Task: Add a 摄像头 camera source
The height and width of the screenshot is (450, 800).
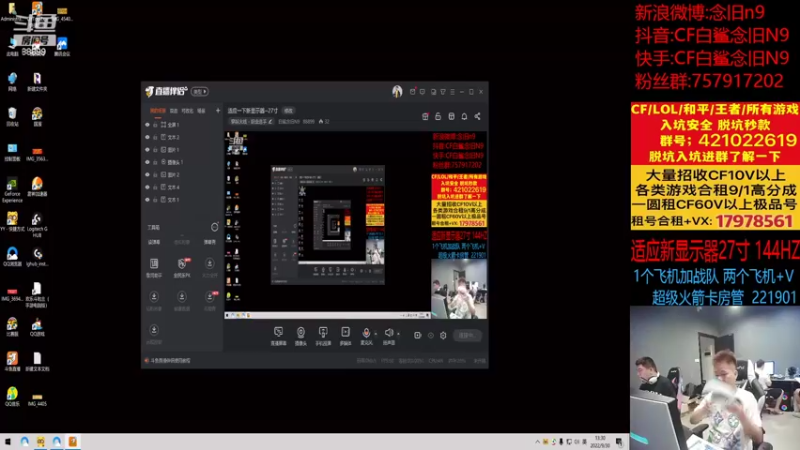Action: [301, 336]
